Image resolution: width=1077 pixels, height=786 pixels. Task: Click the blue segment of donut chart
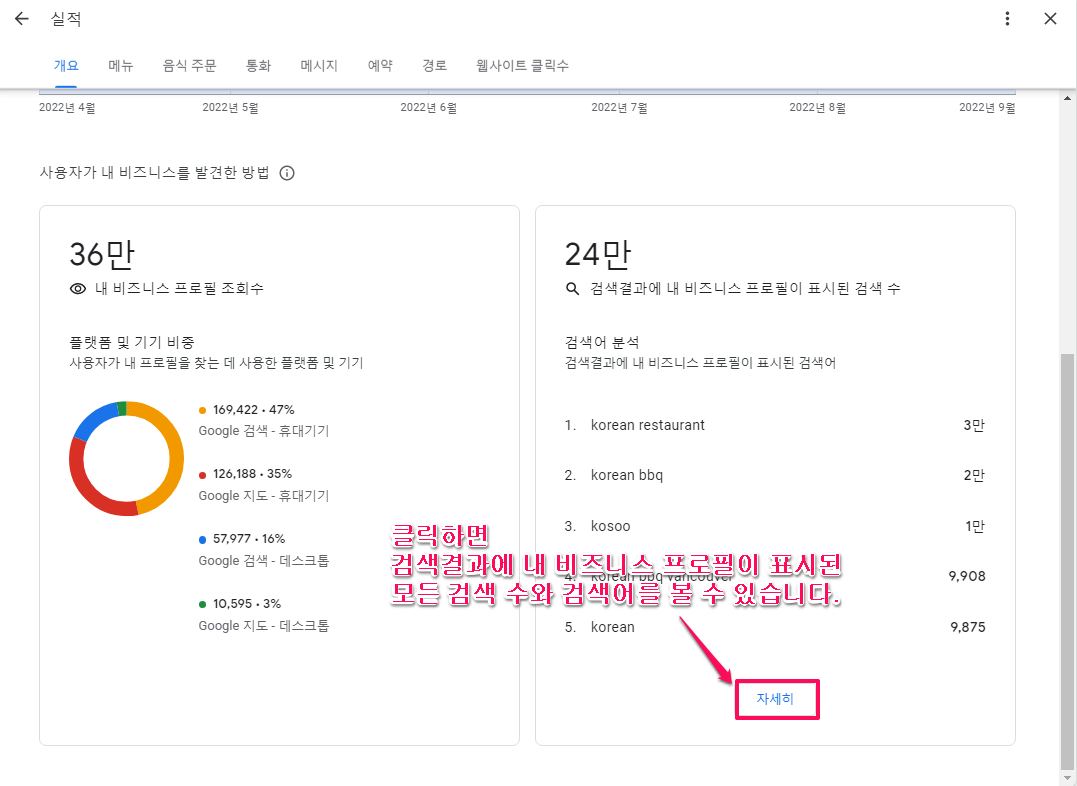pyautogui.click(x=93, y=418)
